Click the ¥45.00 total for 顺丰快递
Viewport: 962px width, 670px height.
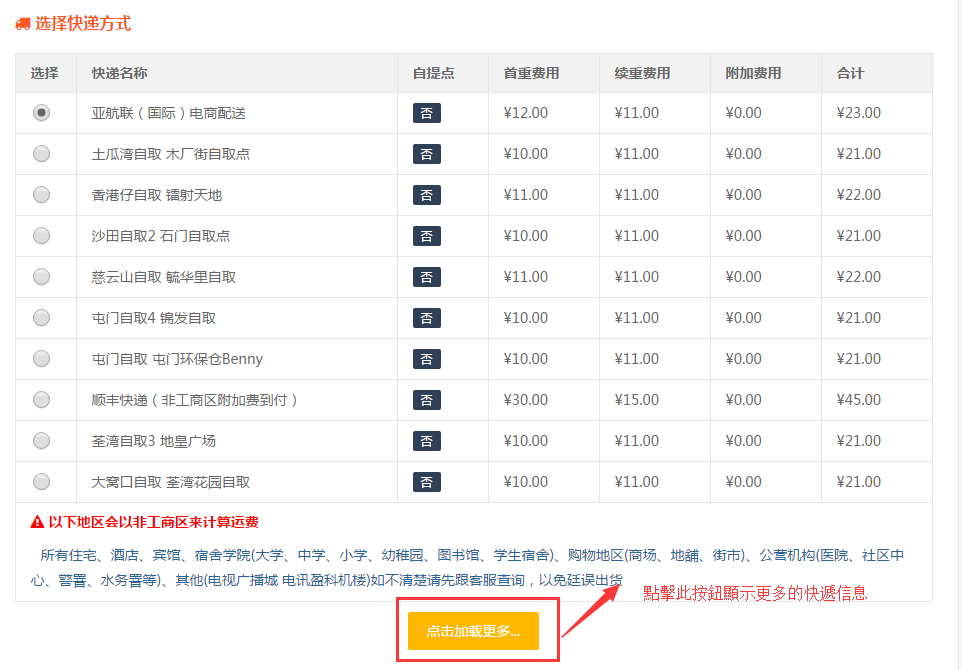pyautogui.click(x=859, y=400)
